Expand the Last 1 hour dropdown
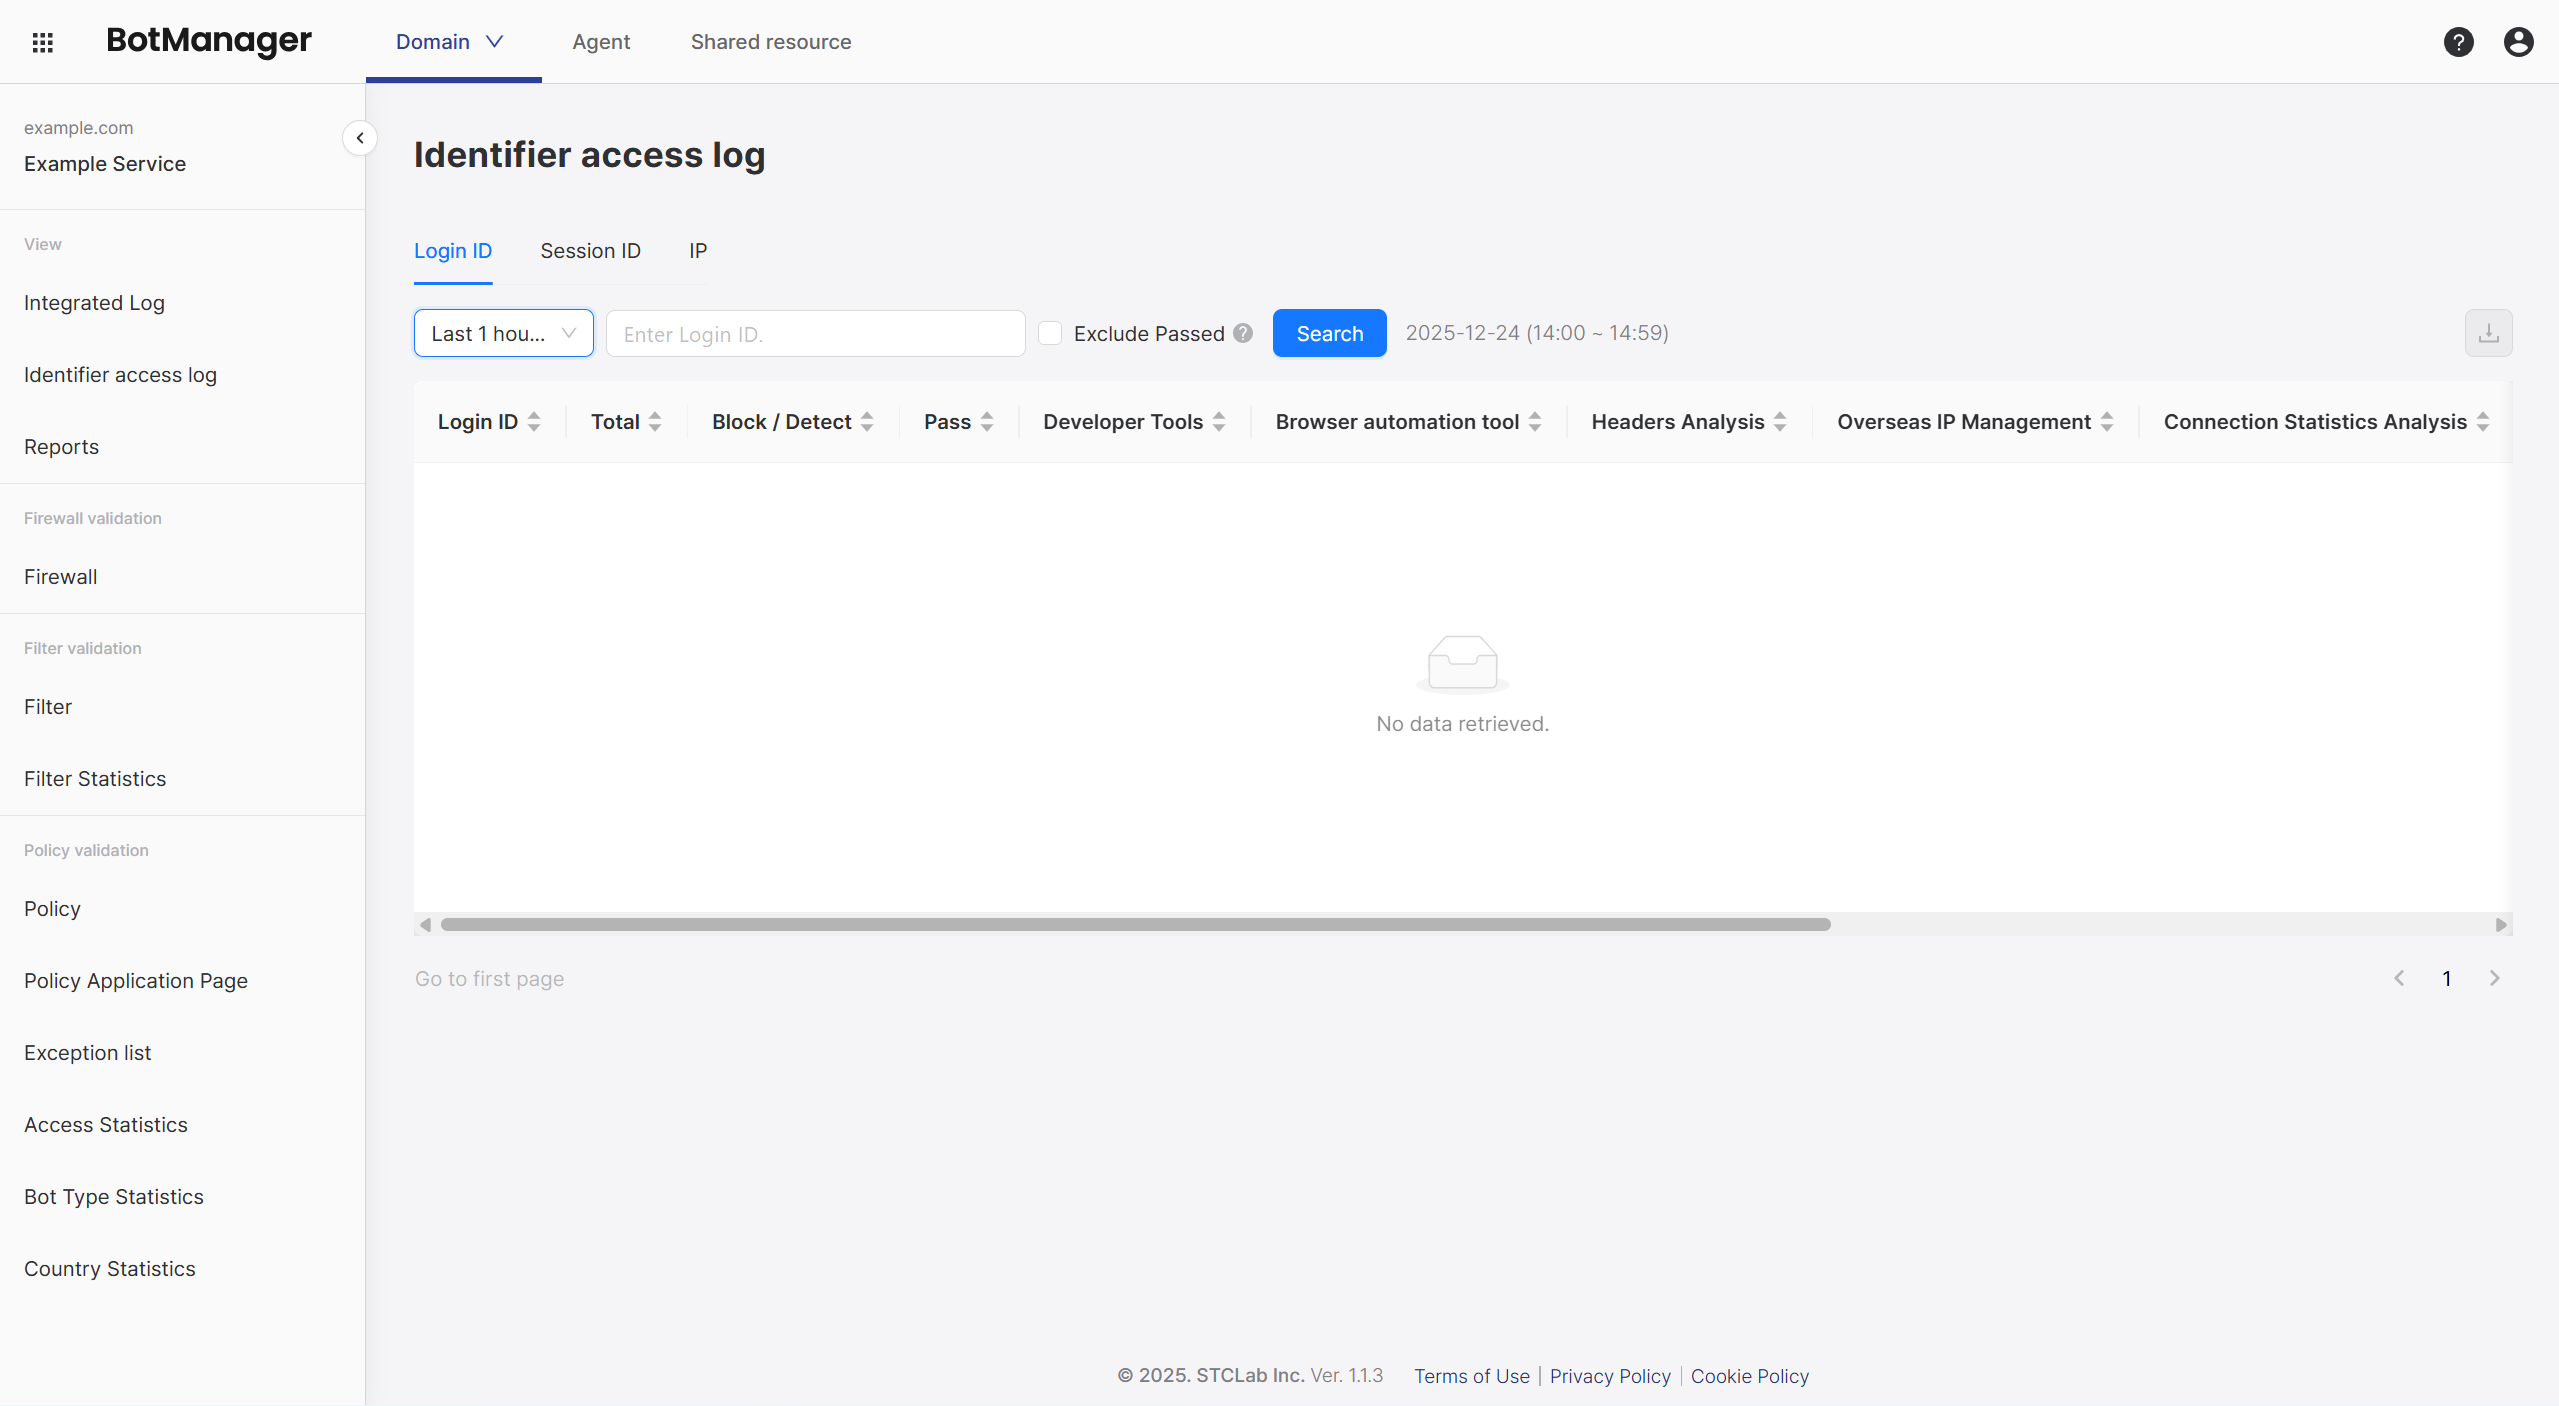The image size is (2559, 1406). (x=503, y=333)
